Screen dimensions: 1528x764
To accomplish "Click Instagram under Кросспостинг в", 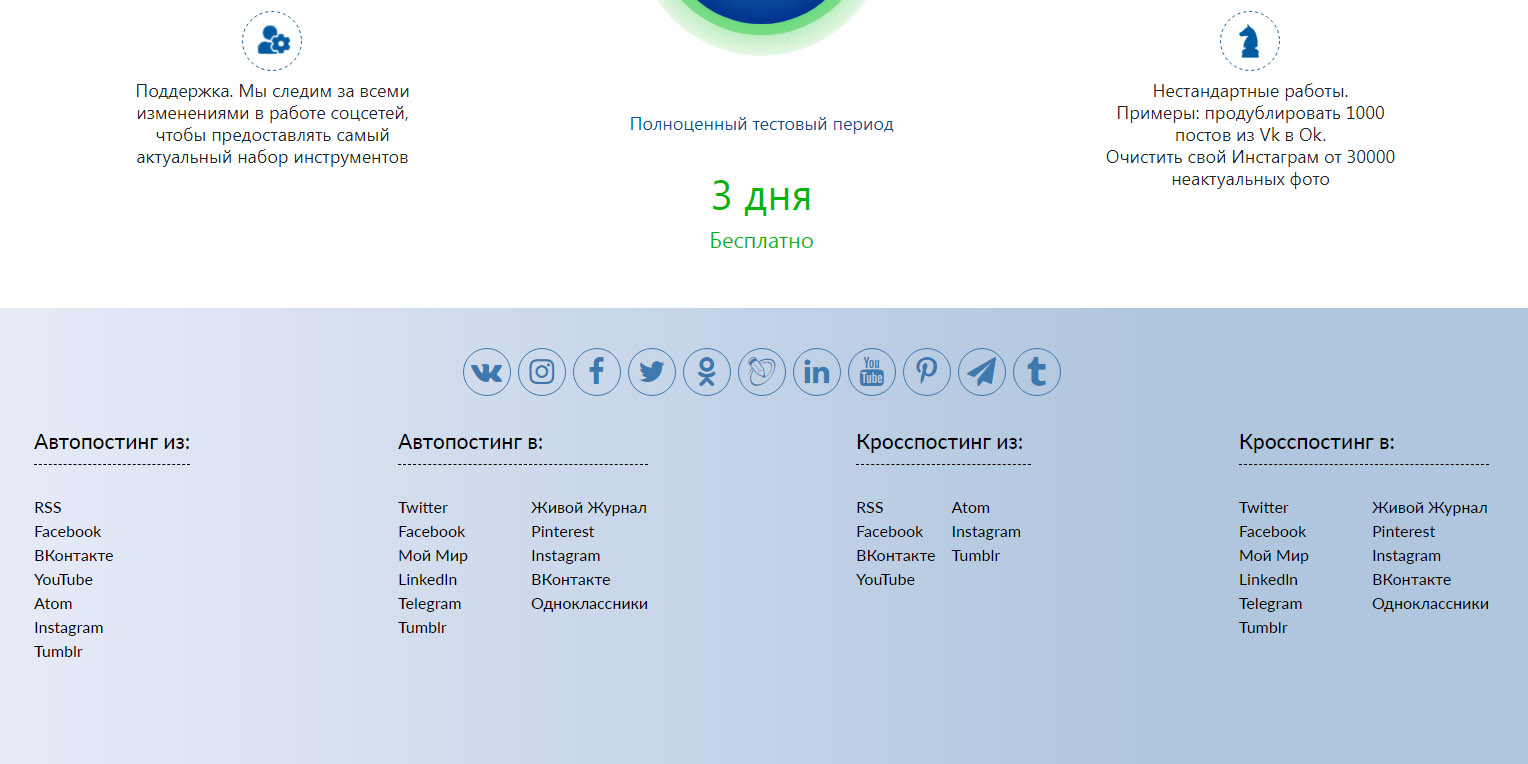I will [1407, 556].
